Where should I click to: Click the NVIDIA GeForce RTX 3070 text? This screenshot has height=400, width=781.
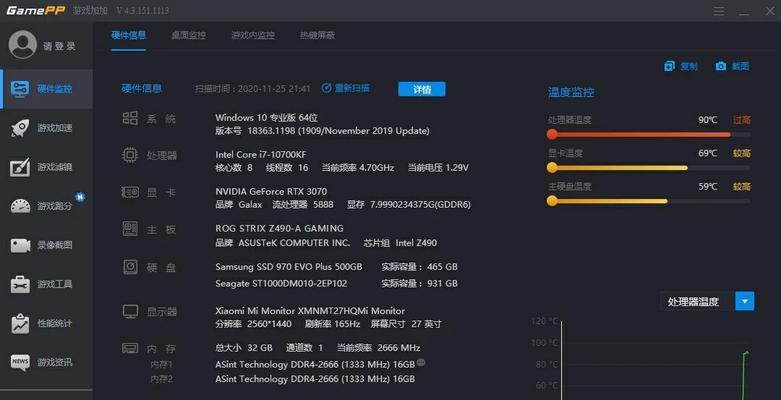[x=271, y=191]
